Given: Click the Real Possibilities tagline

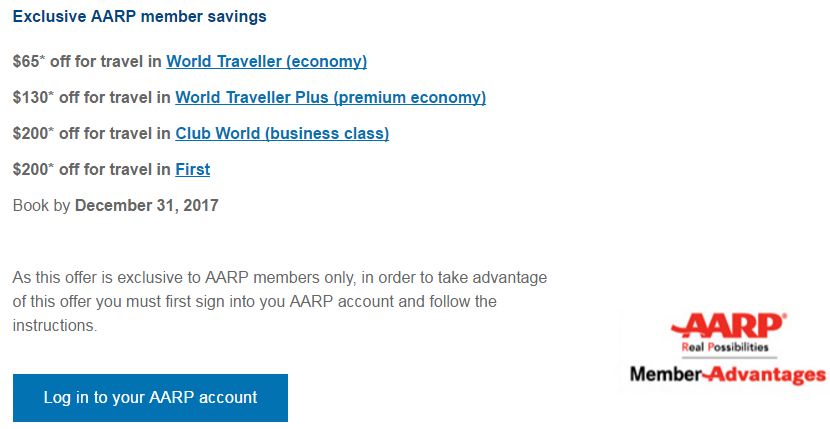Looking at the screenshot, I should pos(725,347).
